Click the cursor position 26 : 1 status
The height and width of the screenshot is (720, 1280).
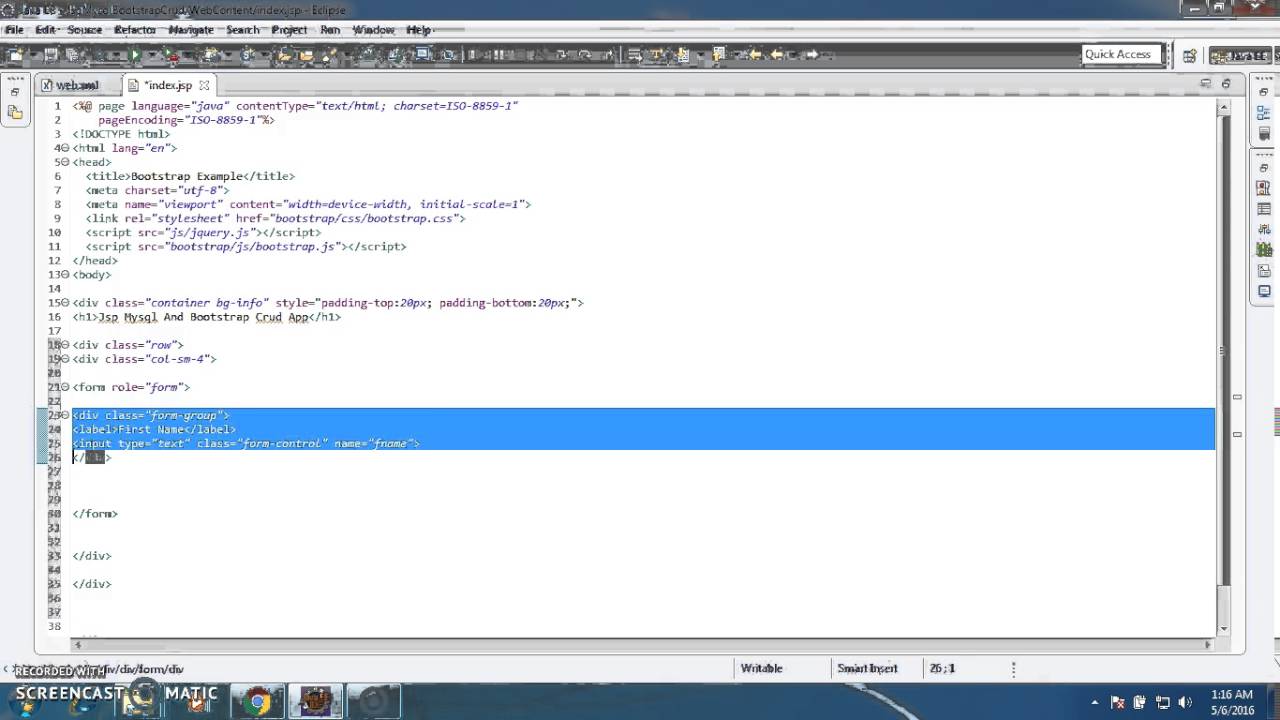click(942, 668)
